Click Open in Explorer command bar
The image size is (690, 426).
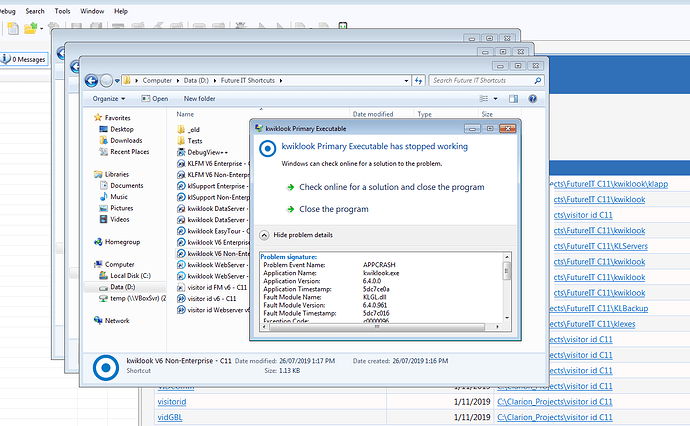154,99
